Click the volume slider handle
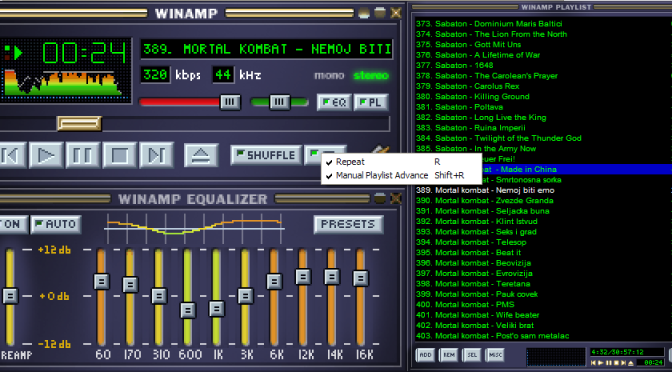 (x=230, y=102)
